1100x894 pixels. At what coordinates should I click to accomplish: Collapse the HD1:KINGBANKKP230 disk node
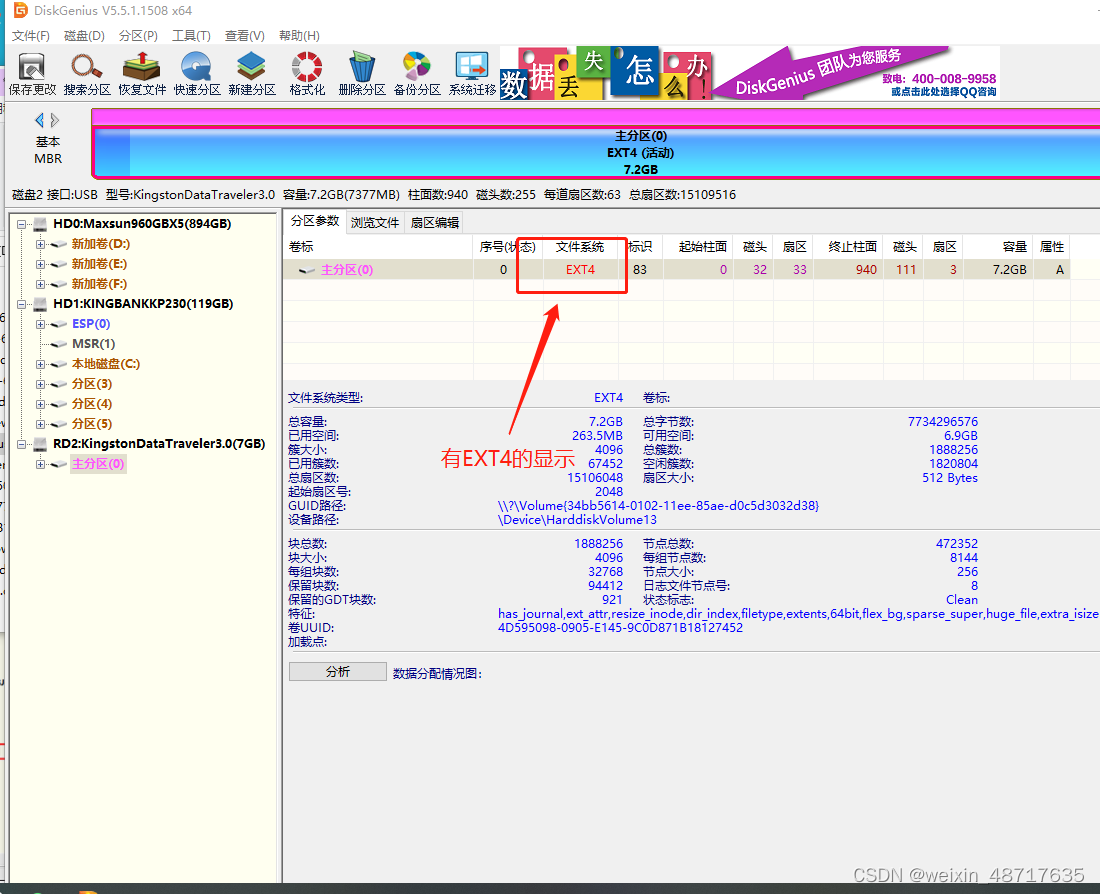tap(22, 305)
